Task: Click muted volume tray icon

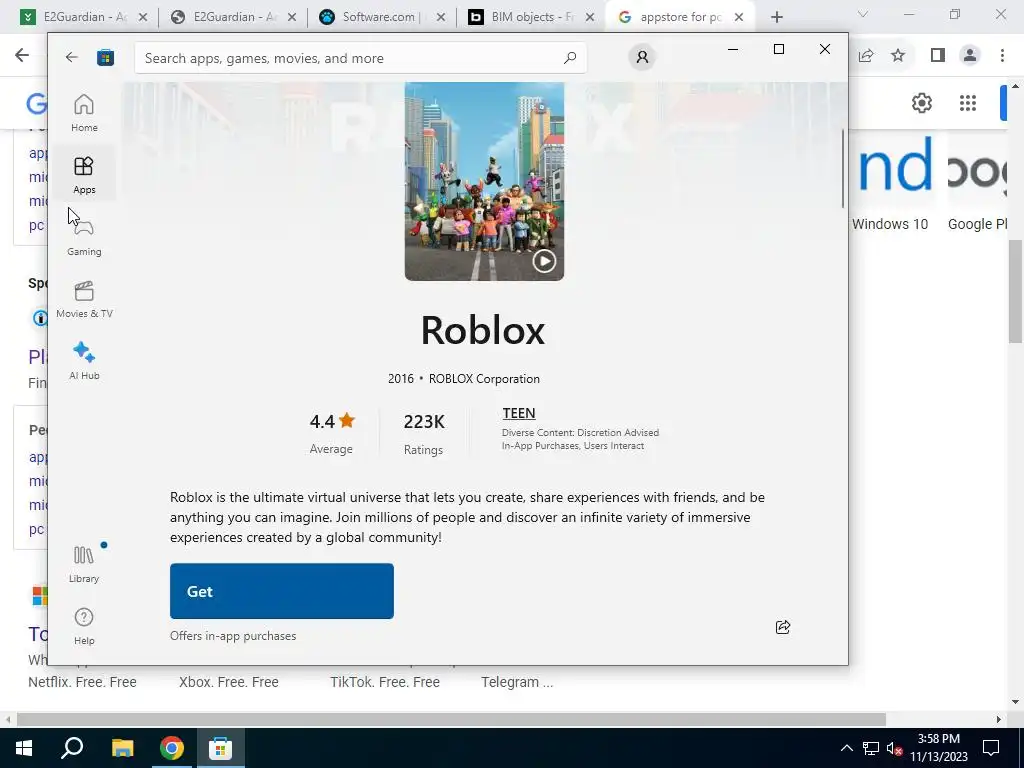Action: click(895, 748)
